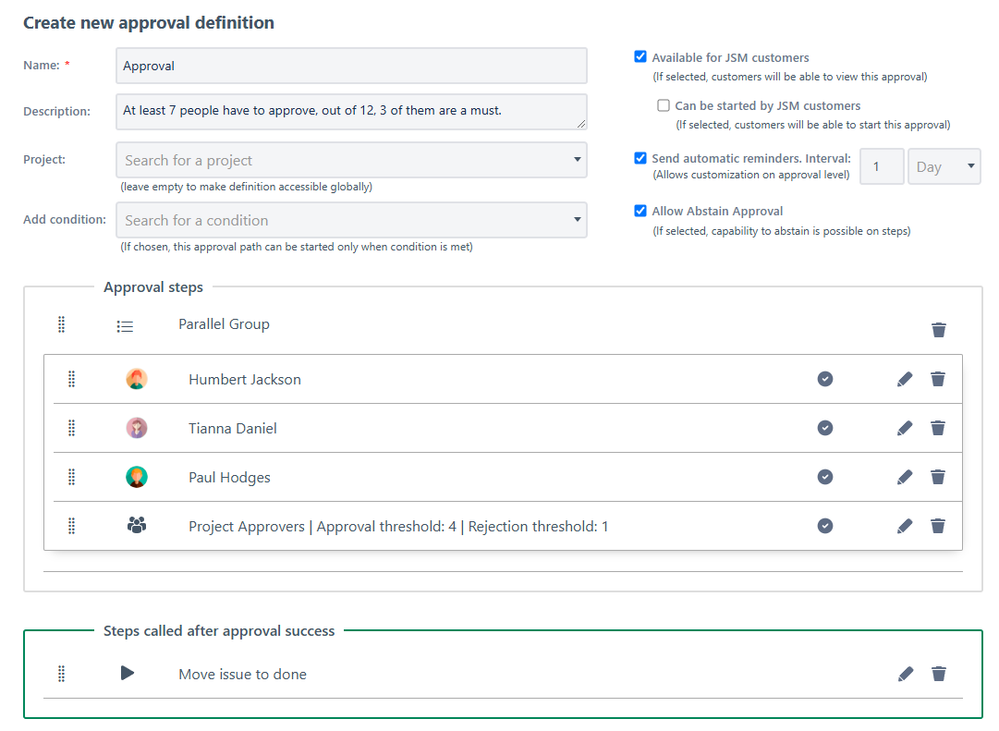
Task: Click the Approval steps heading
Action: click(153, 287)
